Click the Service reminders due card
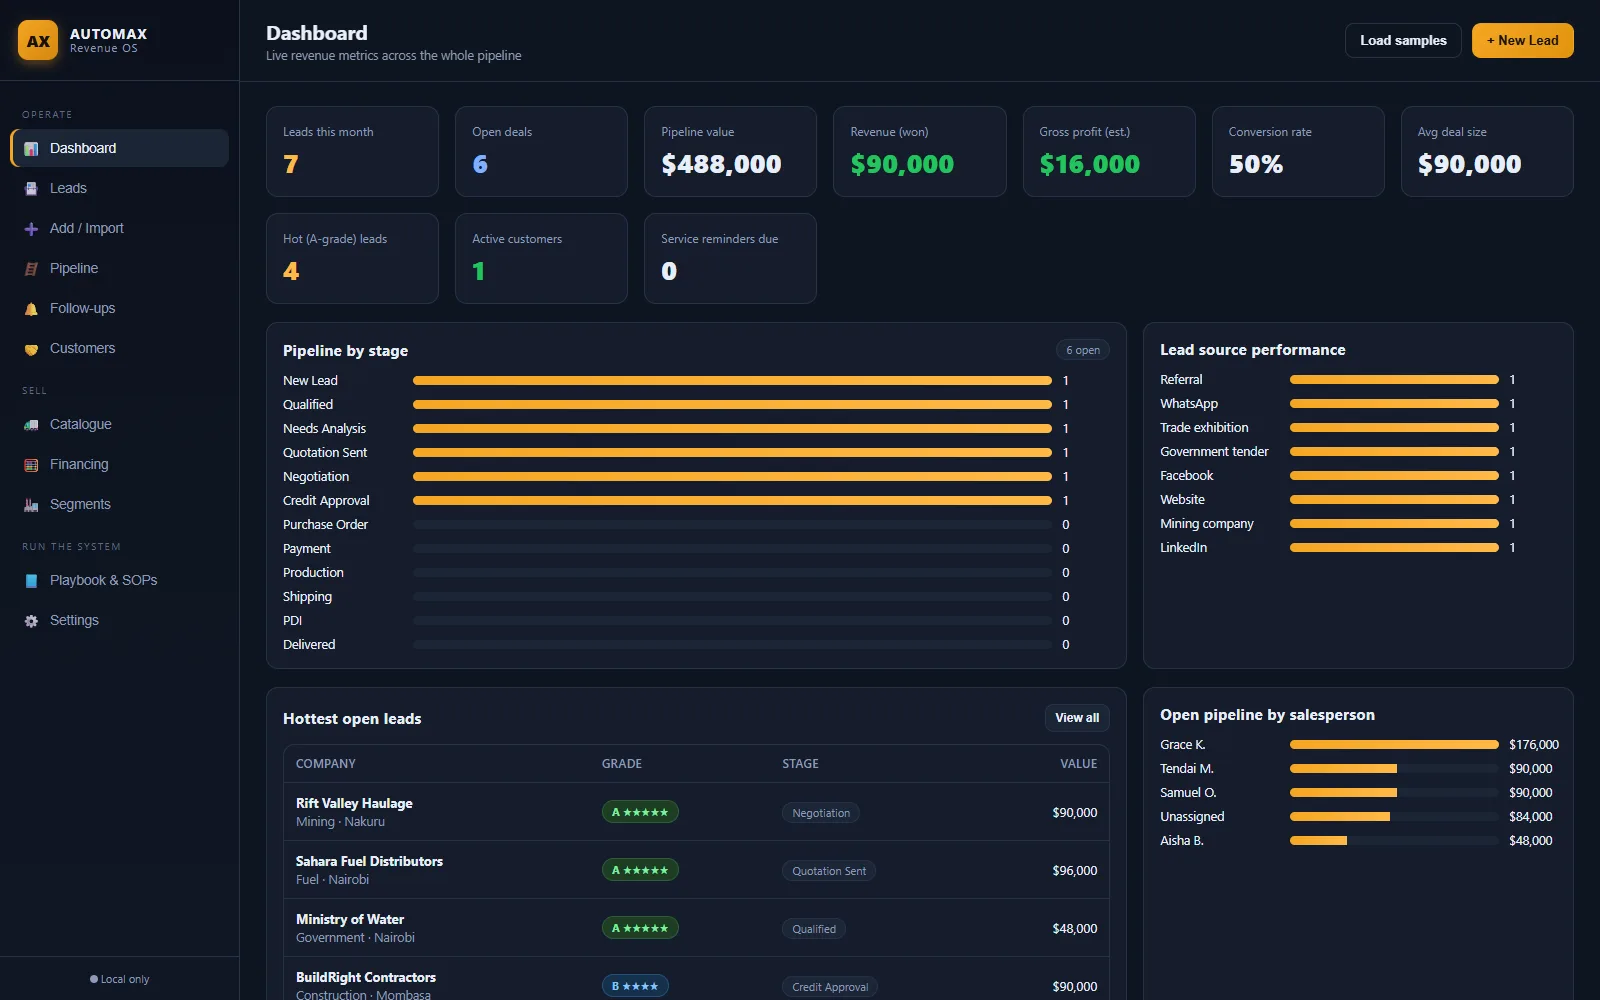The width and height of the screenshot is (1600, 1000). click(x=730, y=258)
